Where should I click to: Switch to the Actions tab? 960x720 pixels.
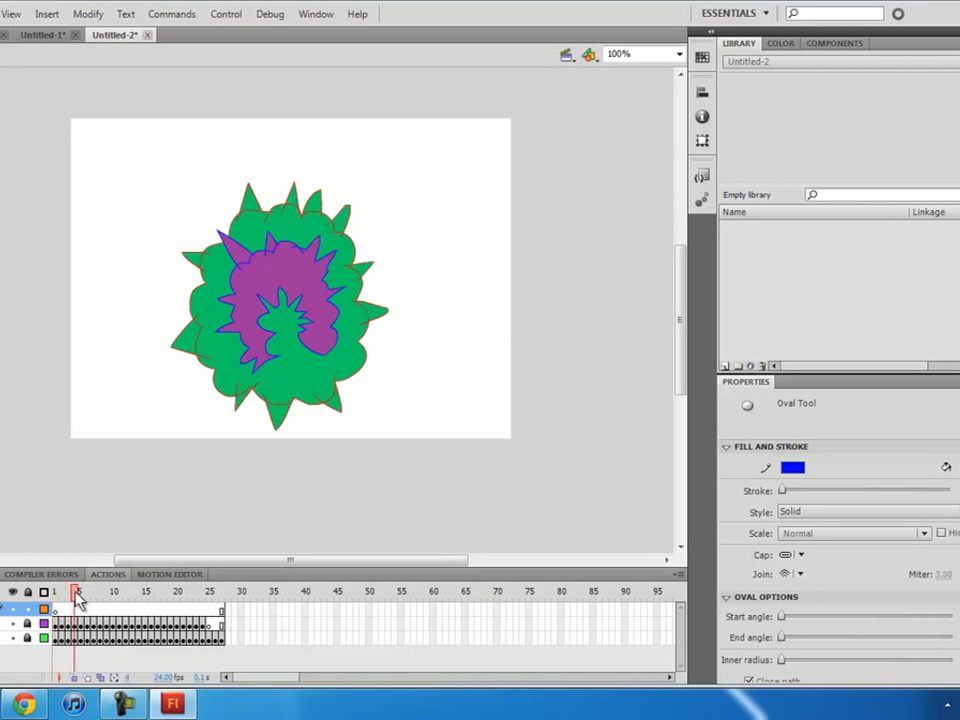(108, 575)
